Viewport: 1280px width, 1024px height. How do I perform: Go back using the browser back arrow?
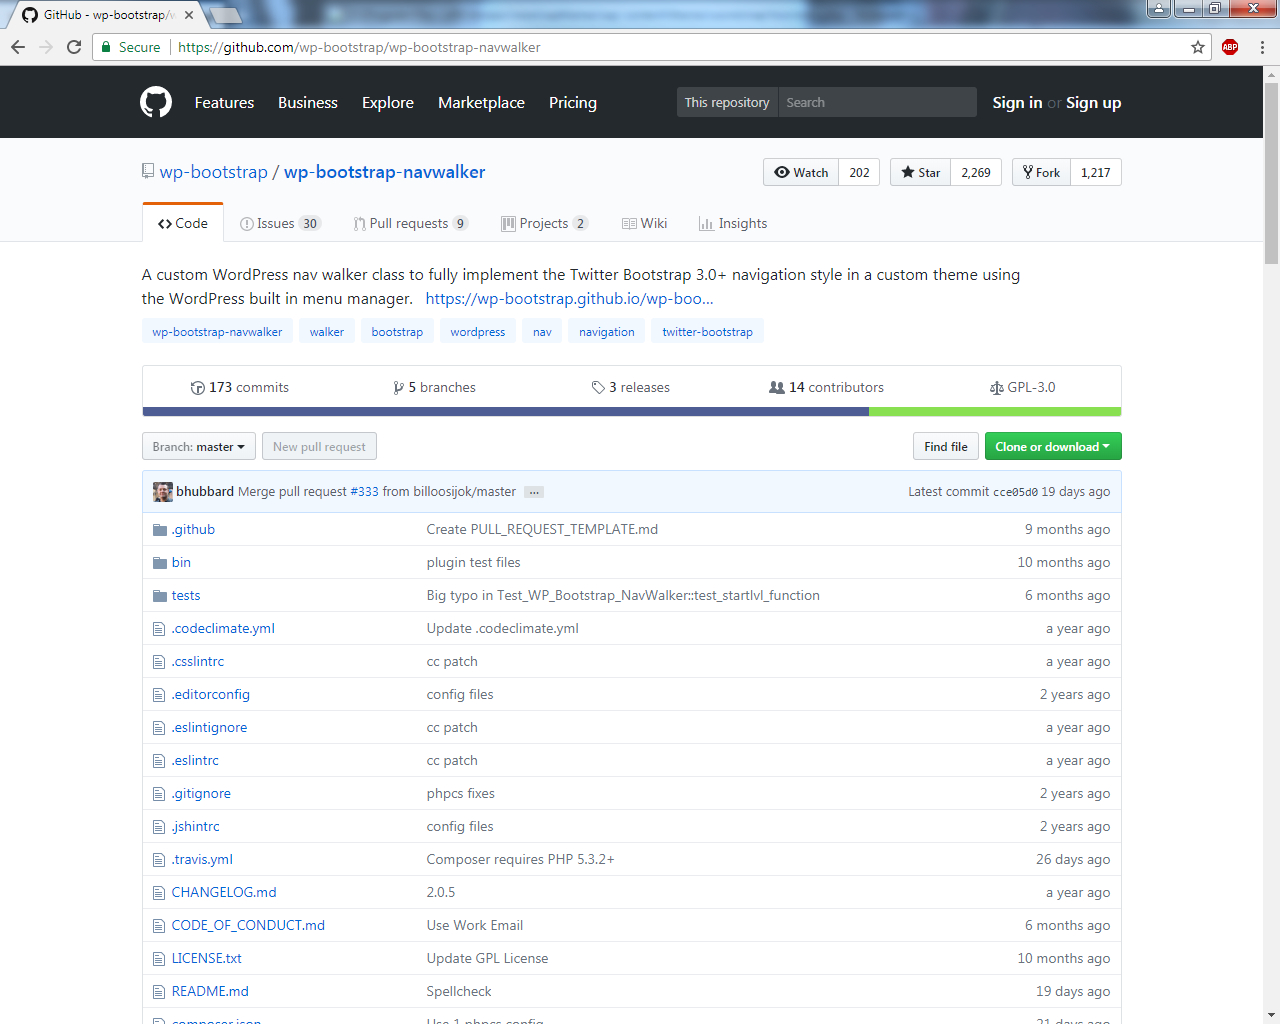pyautogui.click(x=18, y=47)
